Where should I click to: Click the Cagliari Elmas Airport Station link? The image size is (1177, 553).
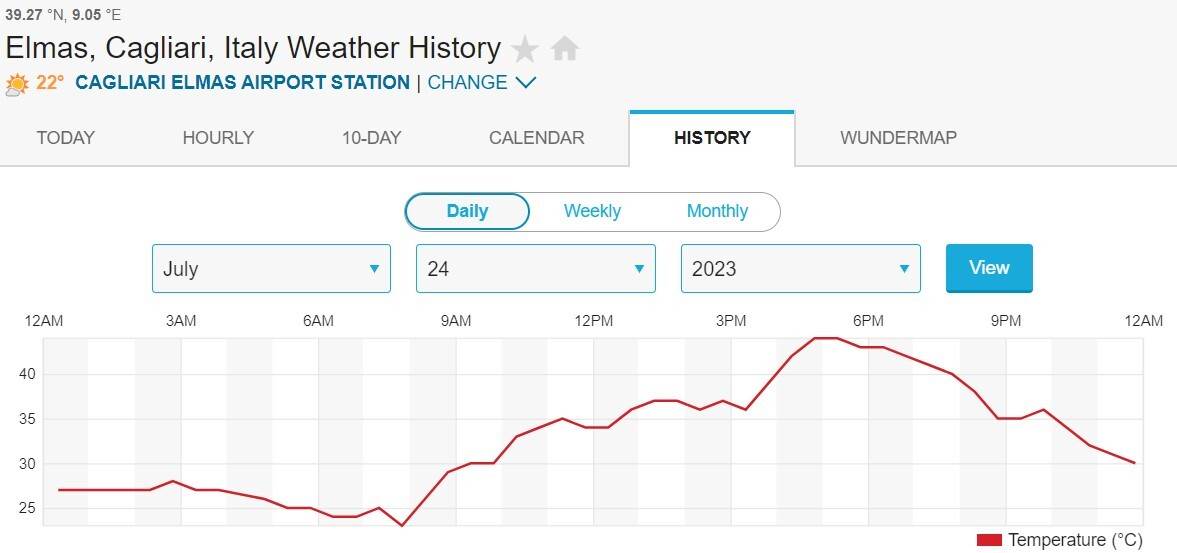[x=242, y=83]
